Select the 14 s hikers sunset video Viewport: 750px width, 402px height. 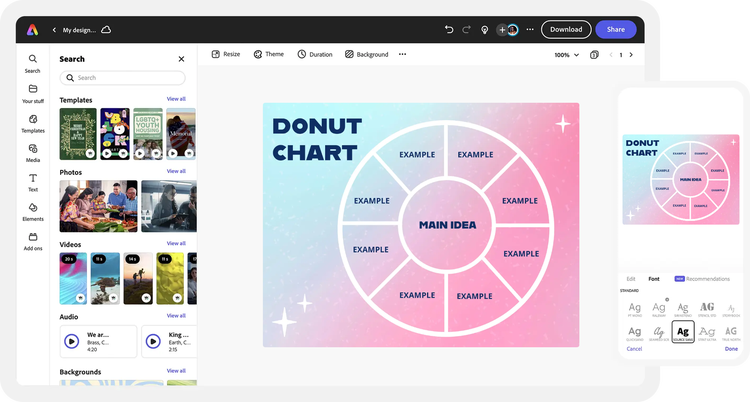pyautogui.click(x=138, y=279)
